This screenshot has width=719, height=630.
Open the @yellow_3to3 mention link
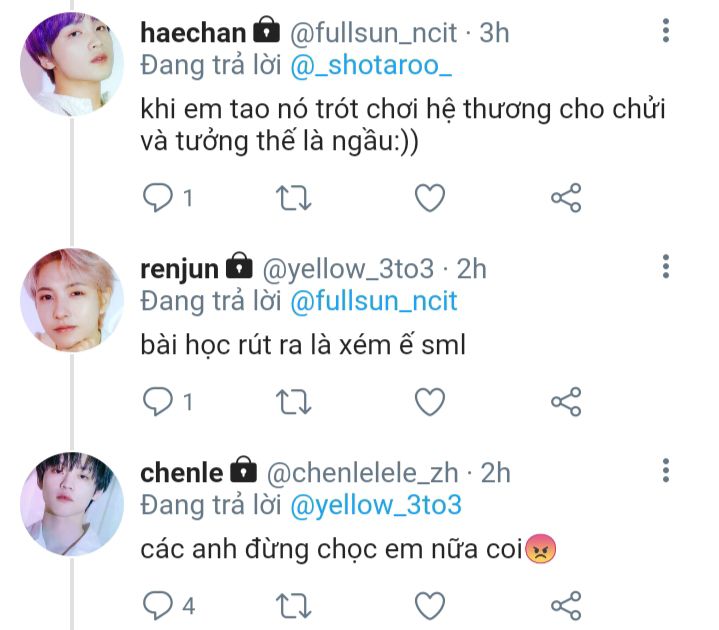pos(375,504)
